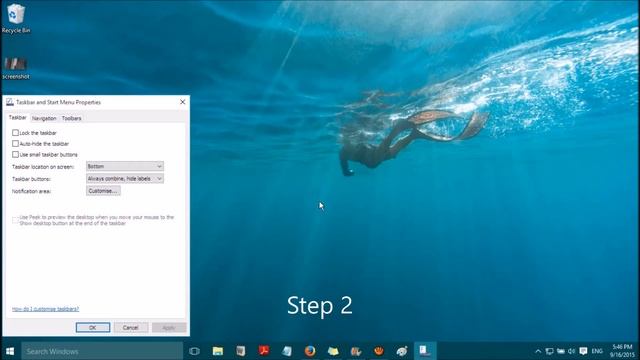Open the white swirl taskbar app
This screenshot has width=640, height=360.
402,351
